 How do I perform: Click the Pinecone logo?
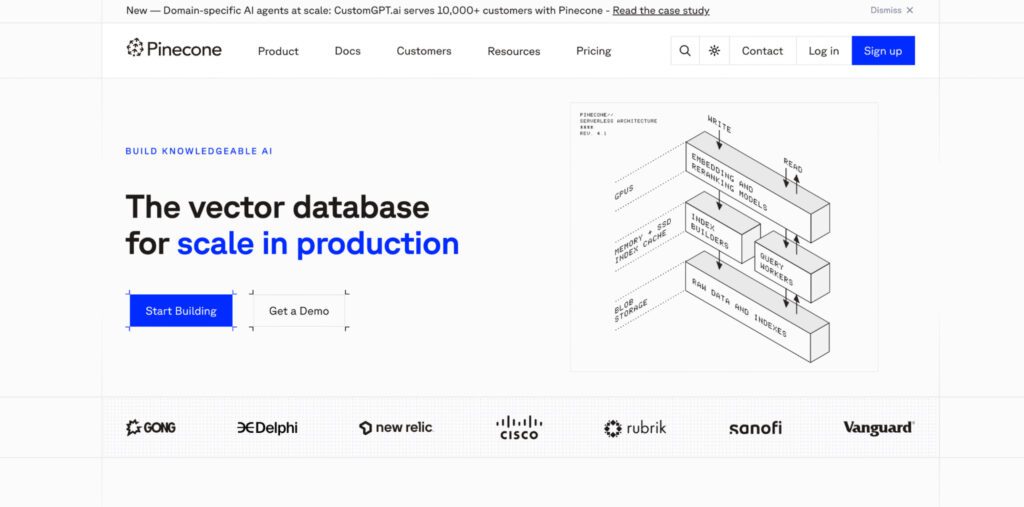[174, 48]
